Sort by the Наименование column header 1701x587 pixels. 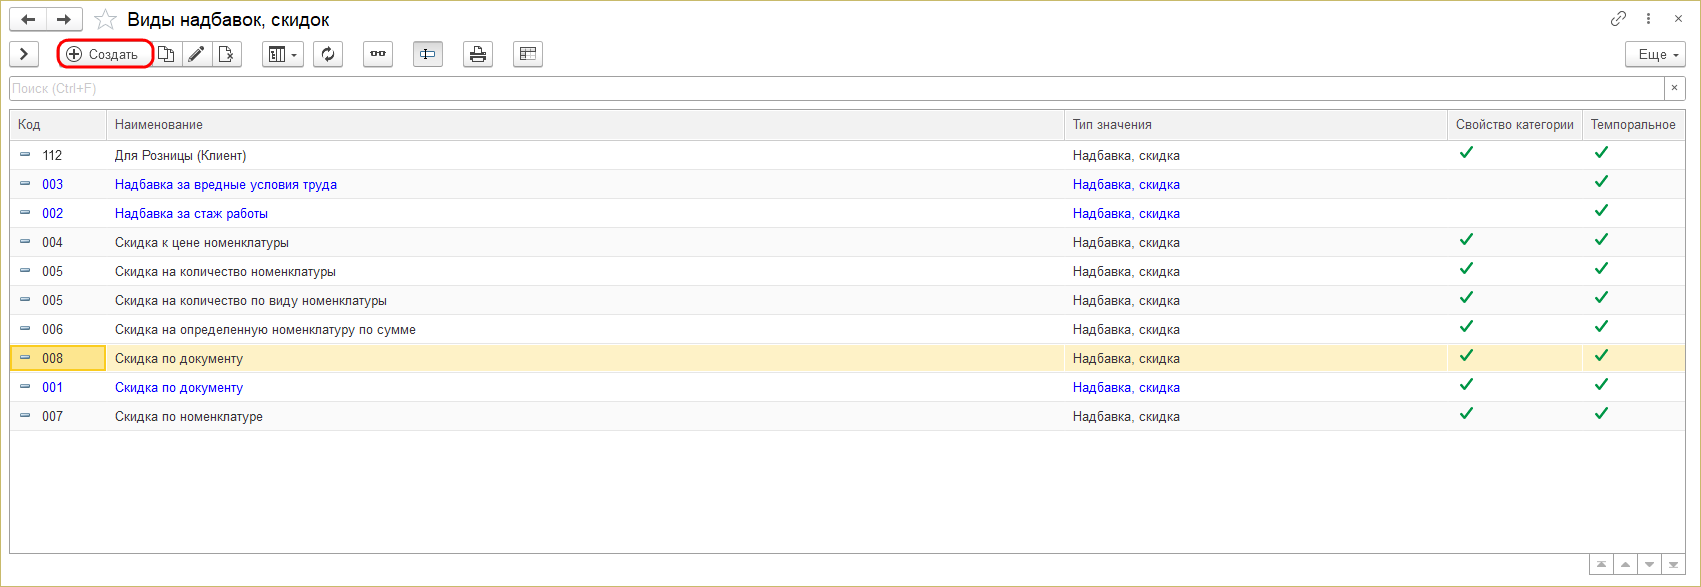[584, 125]
